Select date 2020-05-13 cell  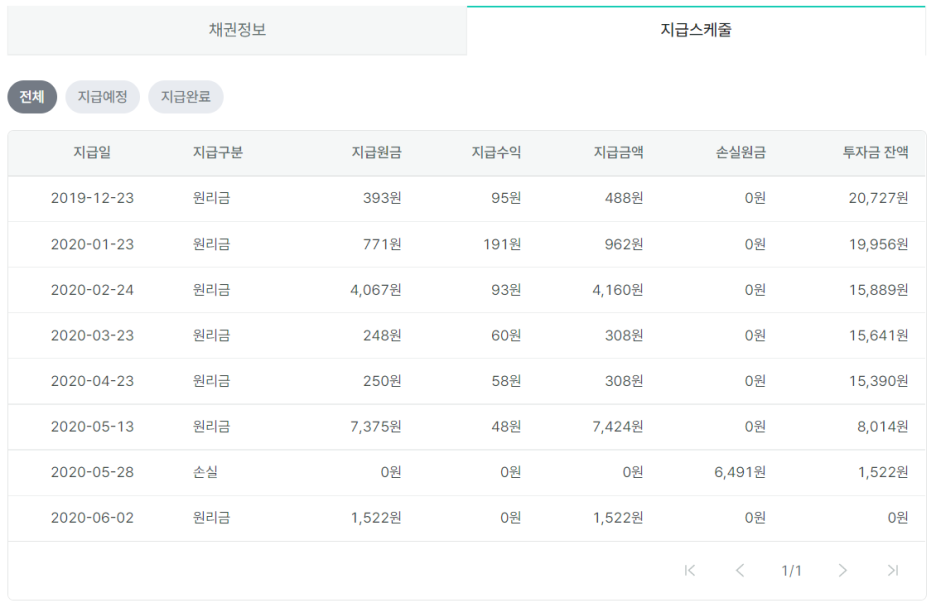[x=93, y=427]
